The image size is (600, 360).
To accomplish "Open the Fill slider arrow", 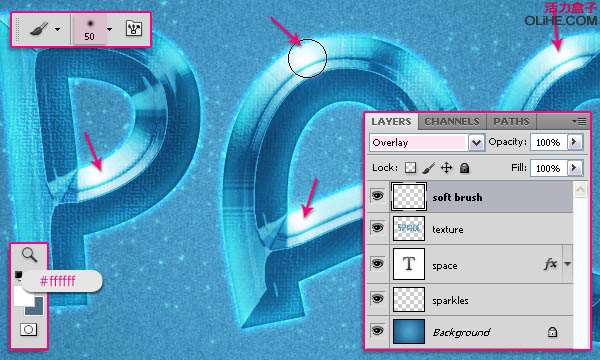I will (x=575, y=168).
